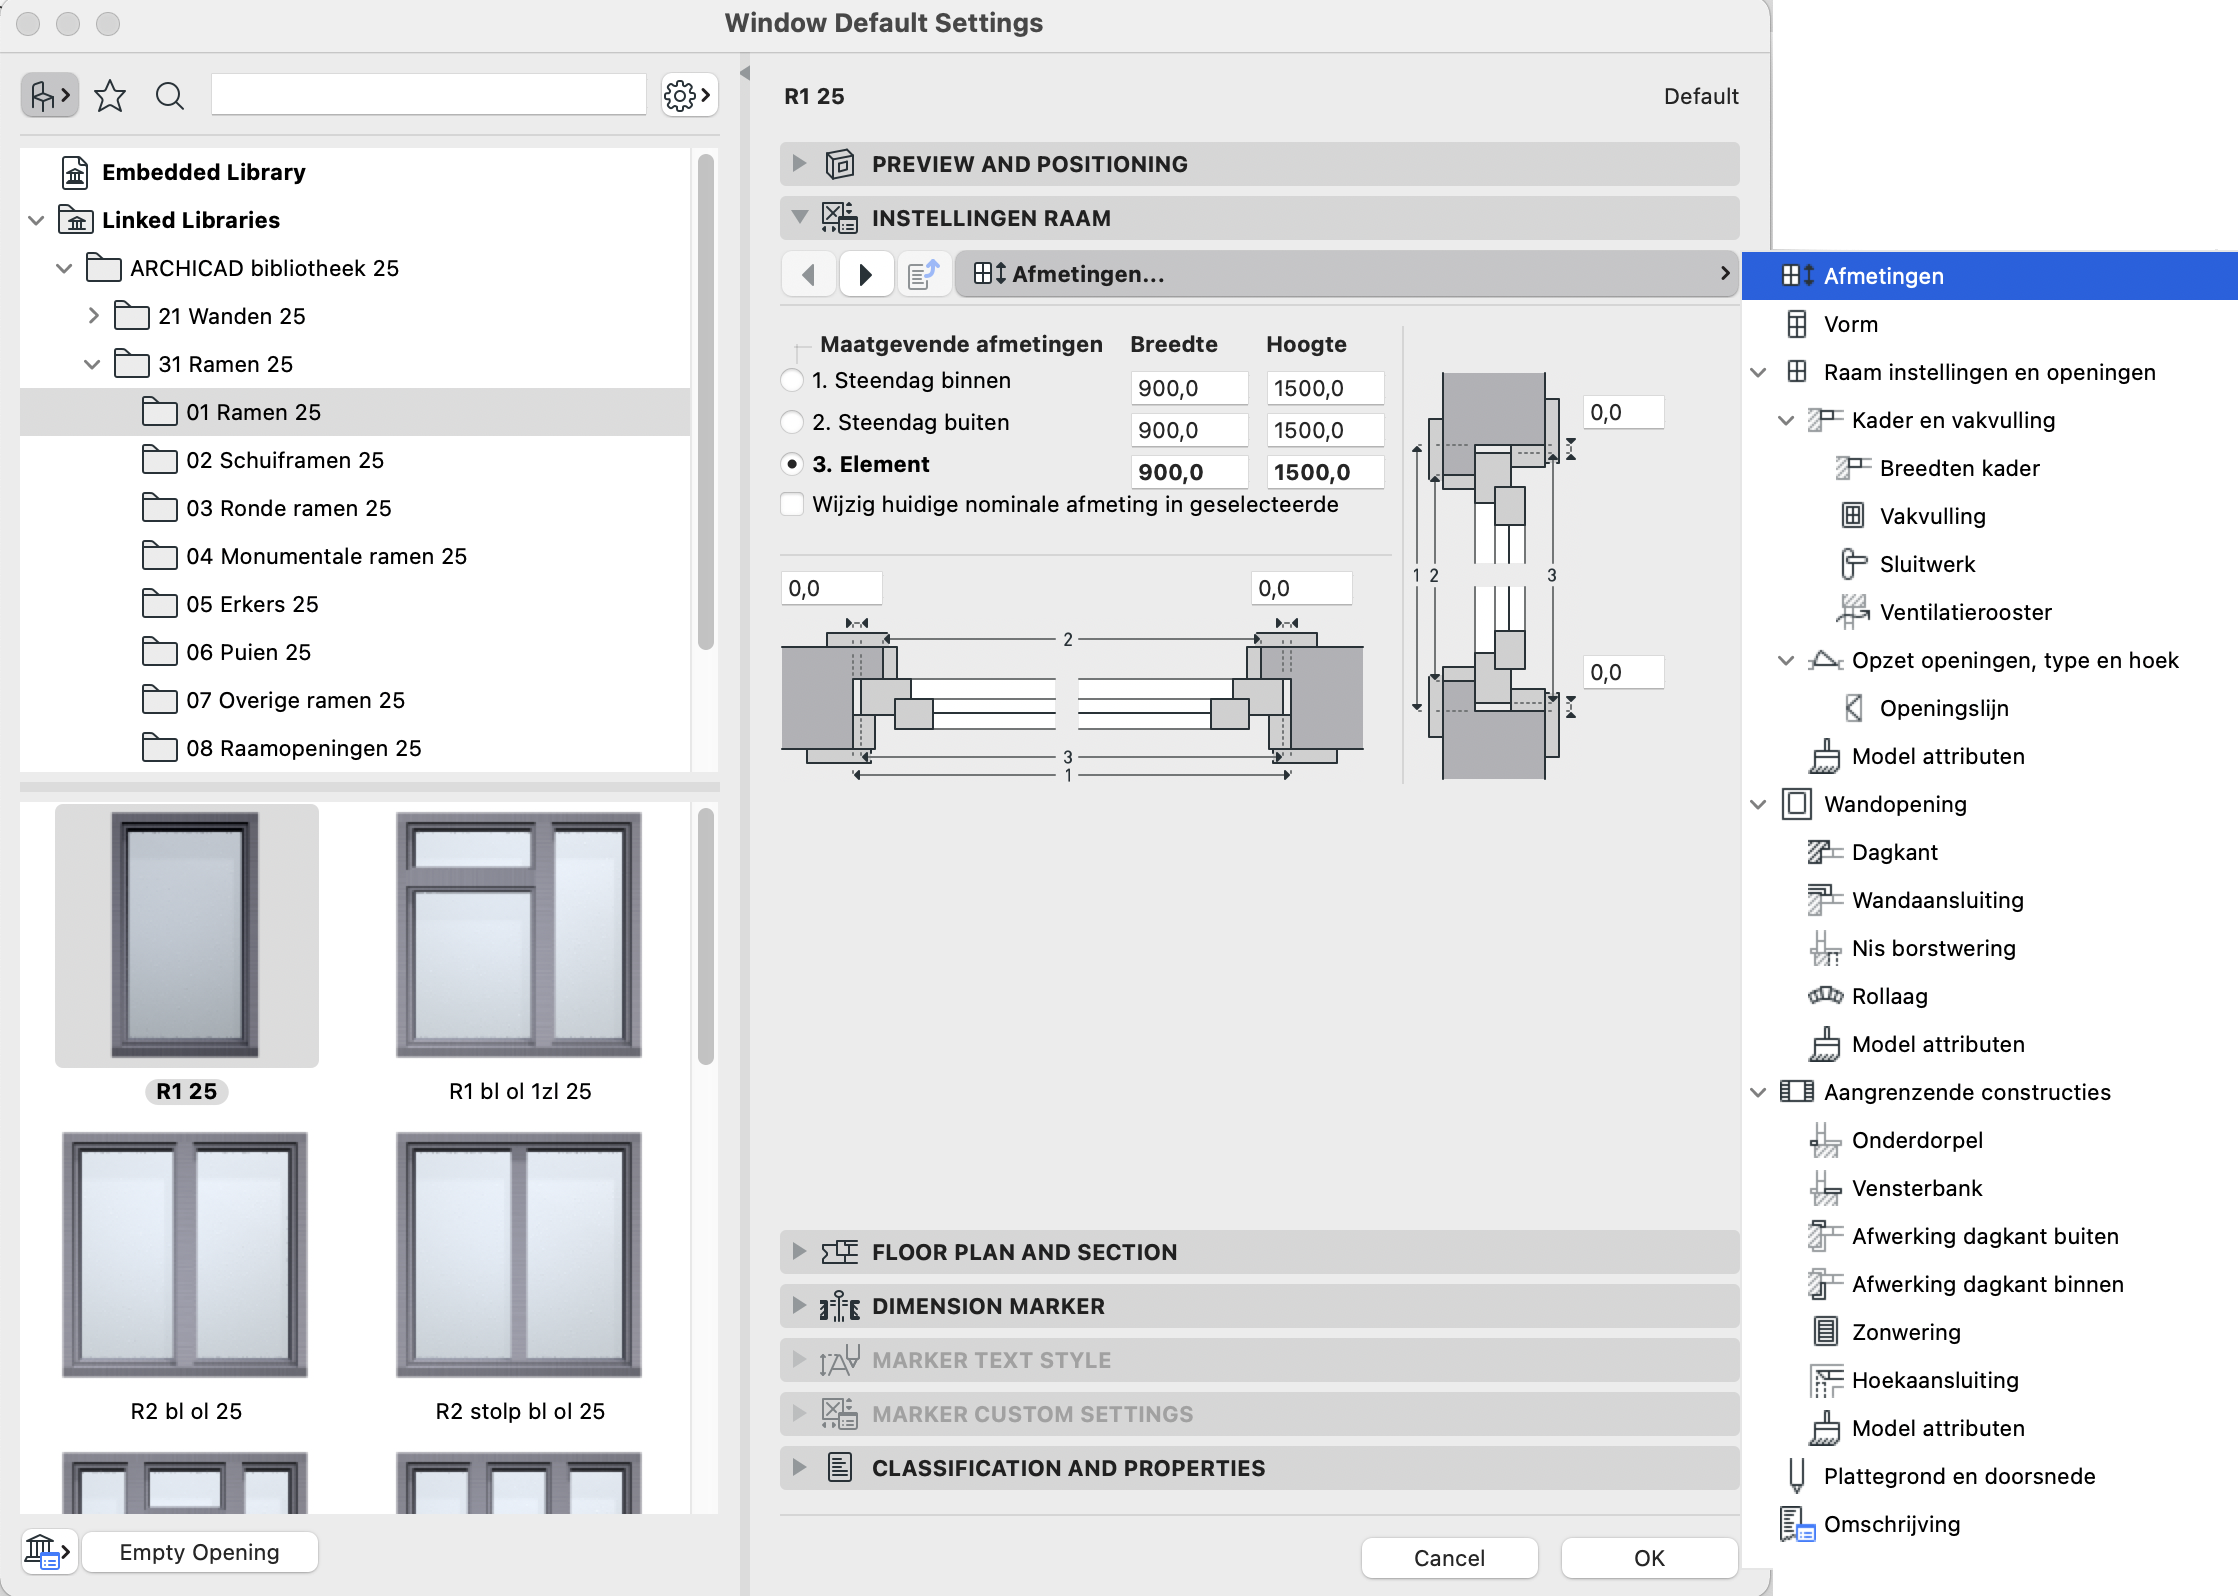The width and height of the screenshot is (2238, 1596).
Task: Choose Wandaansluiting from page list
Action: 1937,900
